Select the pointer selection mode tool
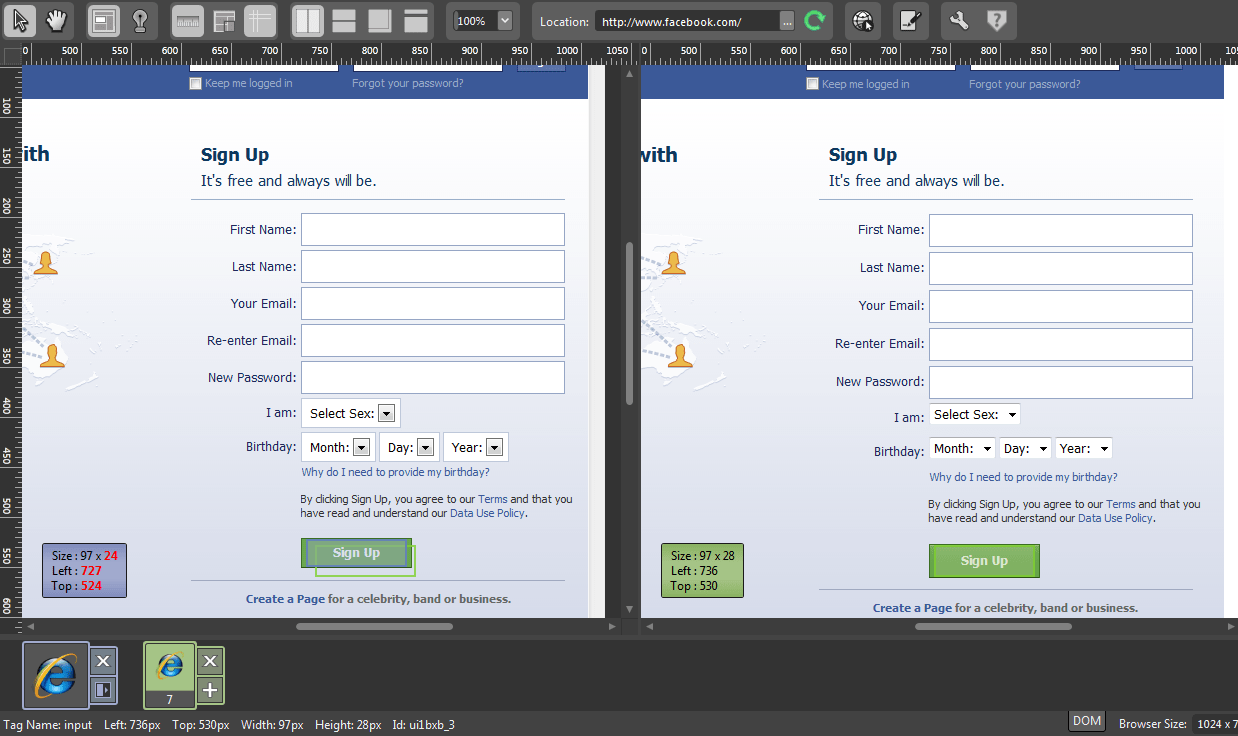The image size is (1238, 736). click(x=22, y=20)
